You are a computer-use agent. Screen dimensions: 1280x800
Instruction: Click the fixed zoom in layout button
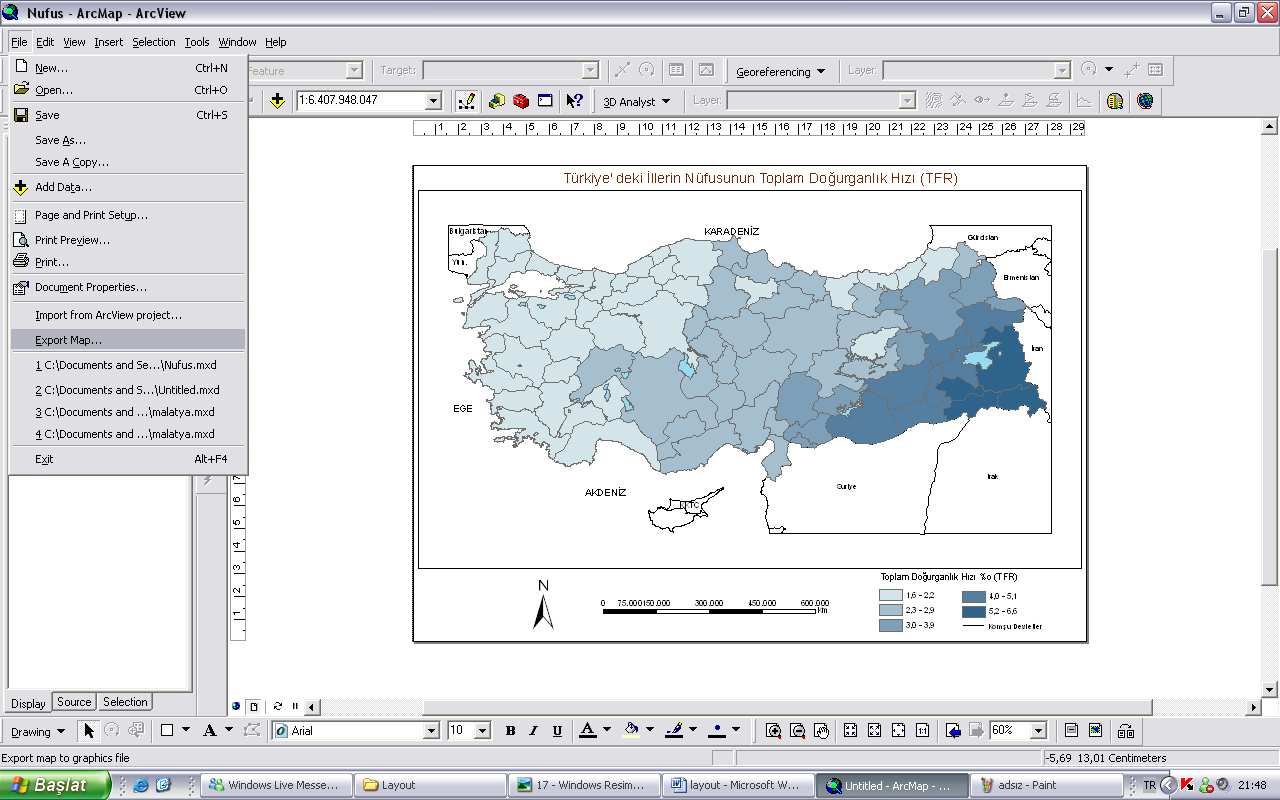[x=851, y=731]
